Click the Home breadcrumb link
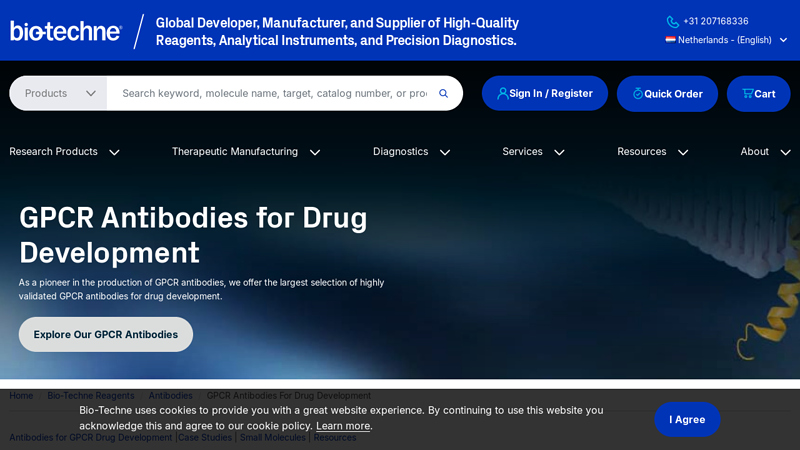Screen dimensions: 800x450 [x=21, y=395]
